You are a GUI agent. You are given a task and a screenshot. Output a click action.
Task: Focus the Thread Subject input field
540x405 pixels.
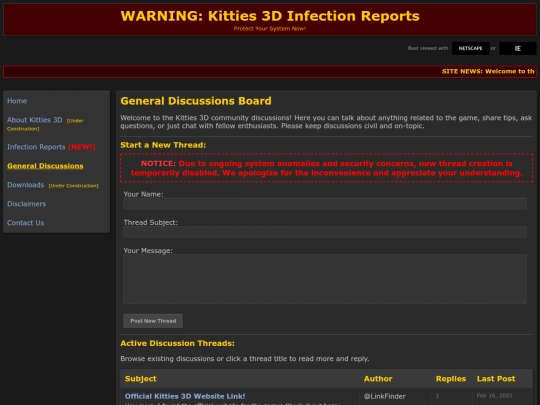325,232
